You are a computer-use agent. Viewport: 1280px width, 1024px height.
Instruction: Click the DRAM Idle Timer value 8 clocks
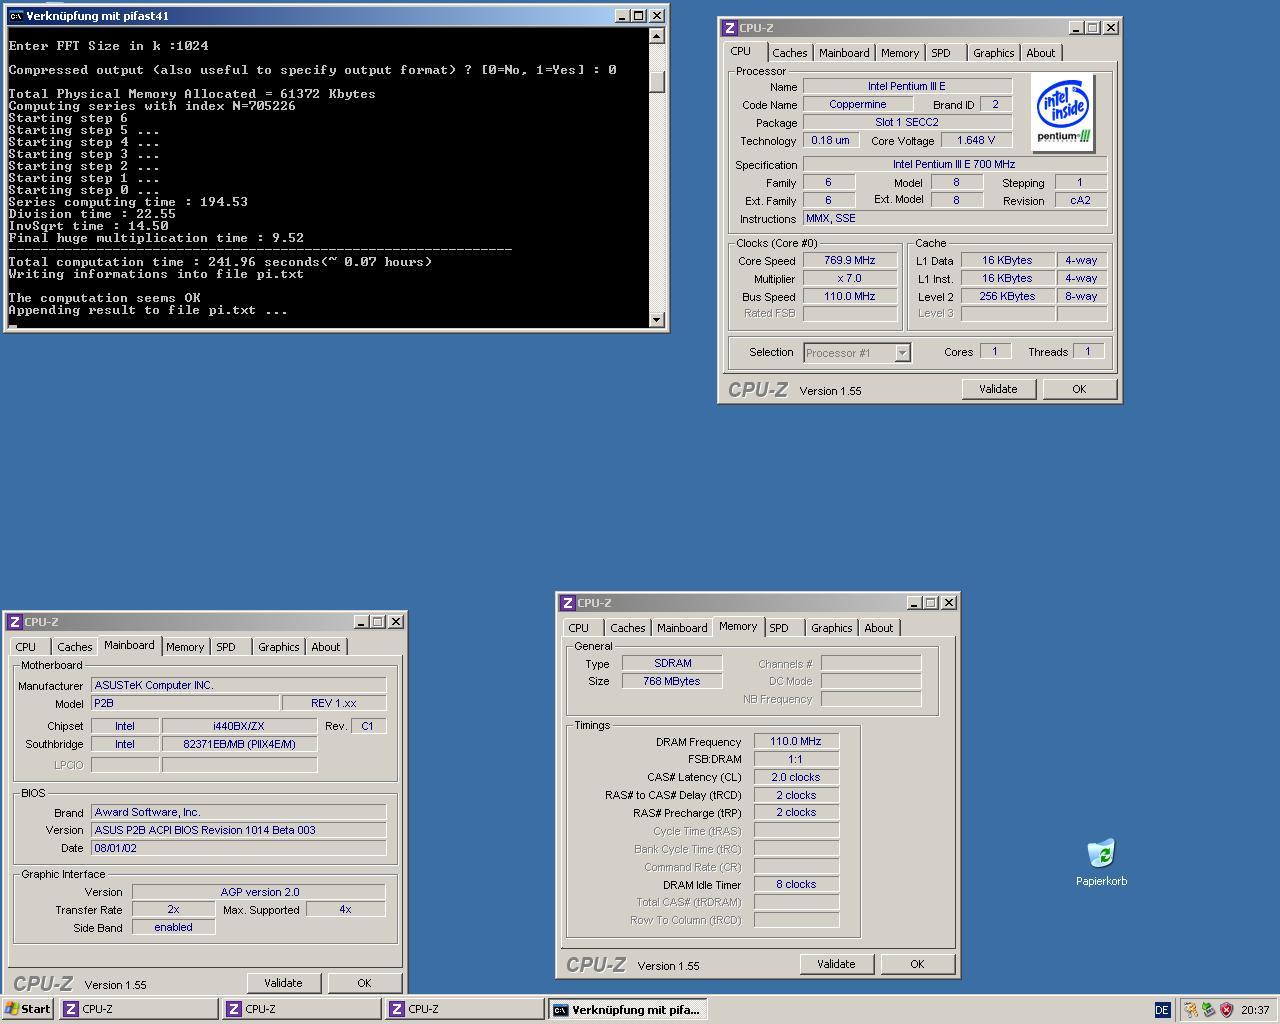(x=796, y=885)
